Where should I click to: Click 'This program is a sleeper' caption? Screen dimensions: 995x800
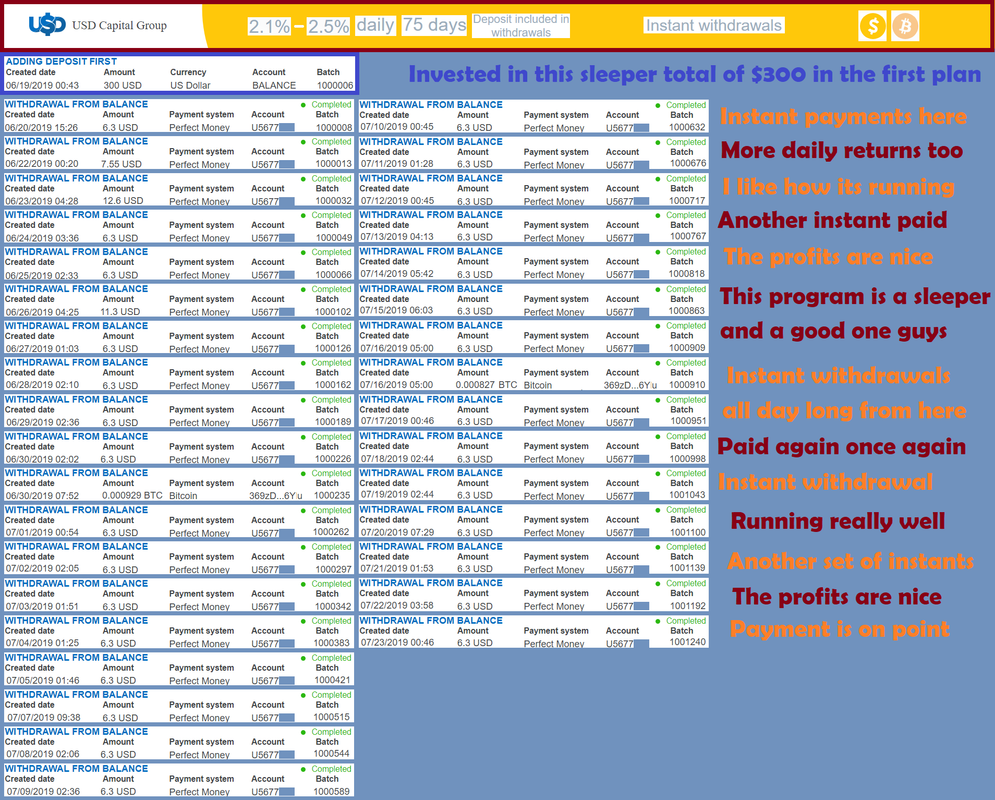tap(855, 296)
